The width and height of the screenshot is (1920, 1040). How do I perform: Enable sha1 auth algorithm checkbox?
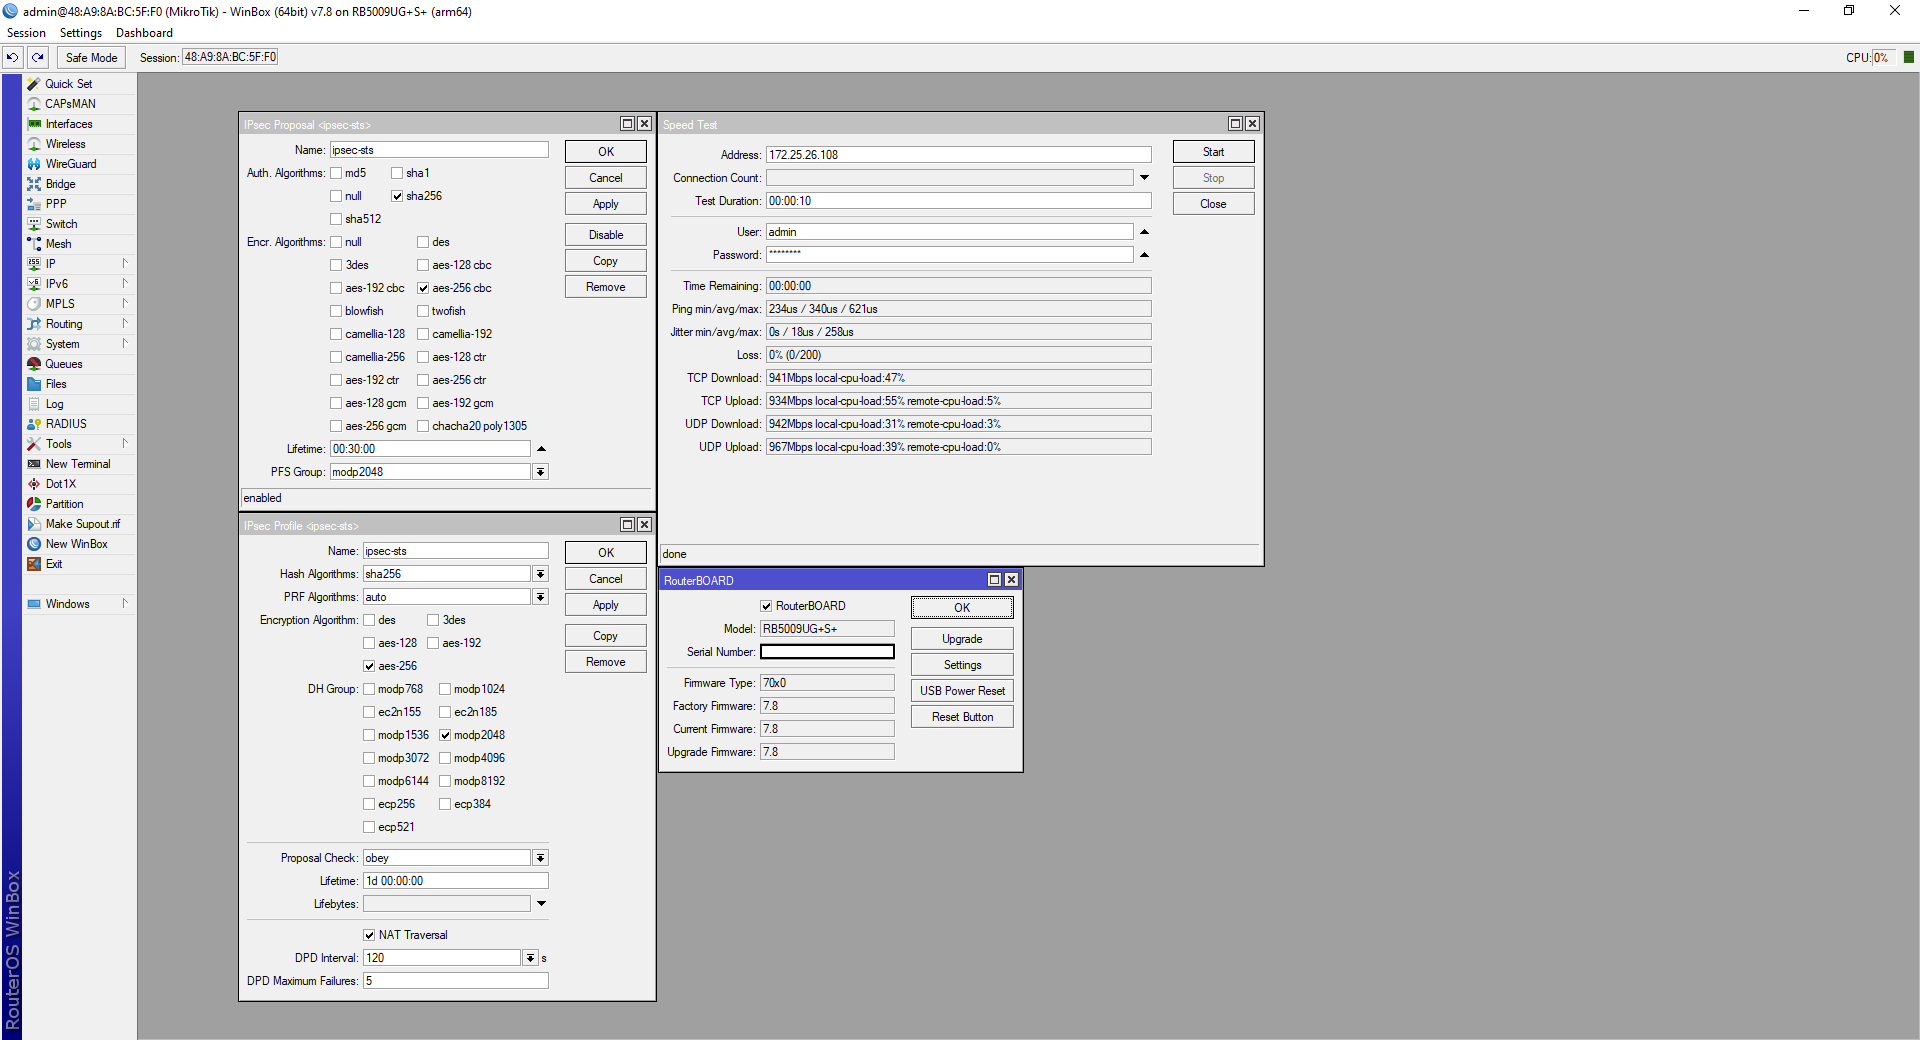pyautogui.click(x=397, y=173)
